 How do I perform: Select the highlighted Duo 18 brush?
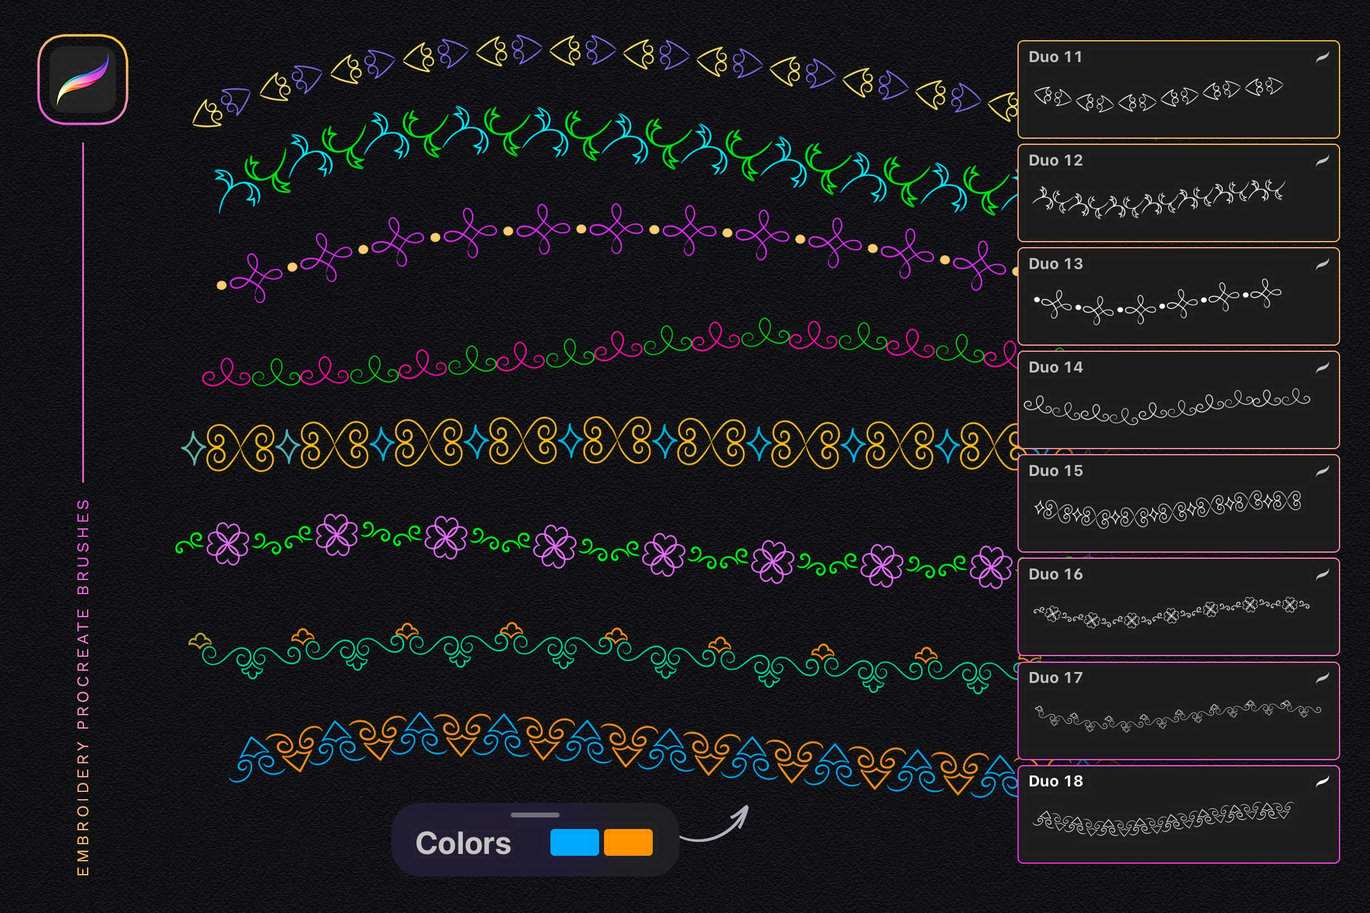coord(1160,820)
